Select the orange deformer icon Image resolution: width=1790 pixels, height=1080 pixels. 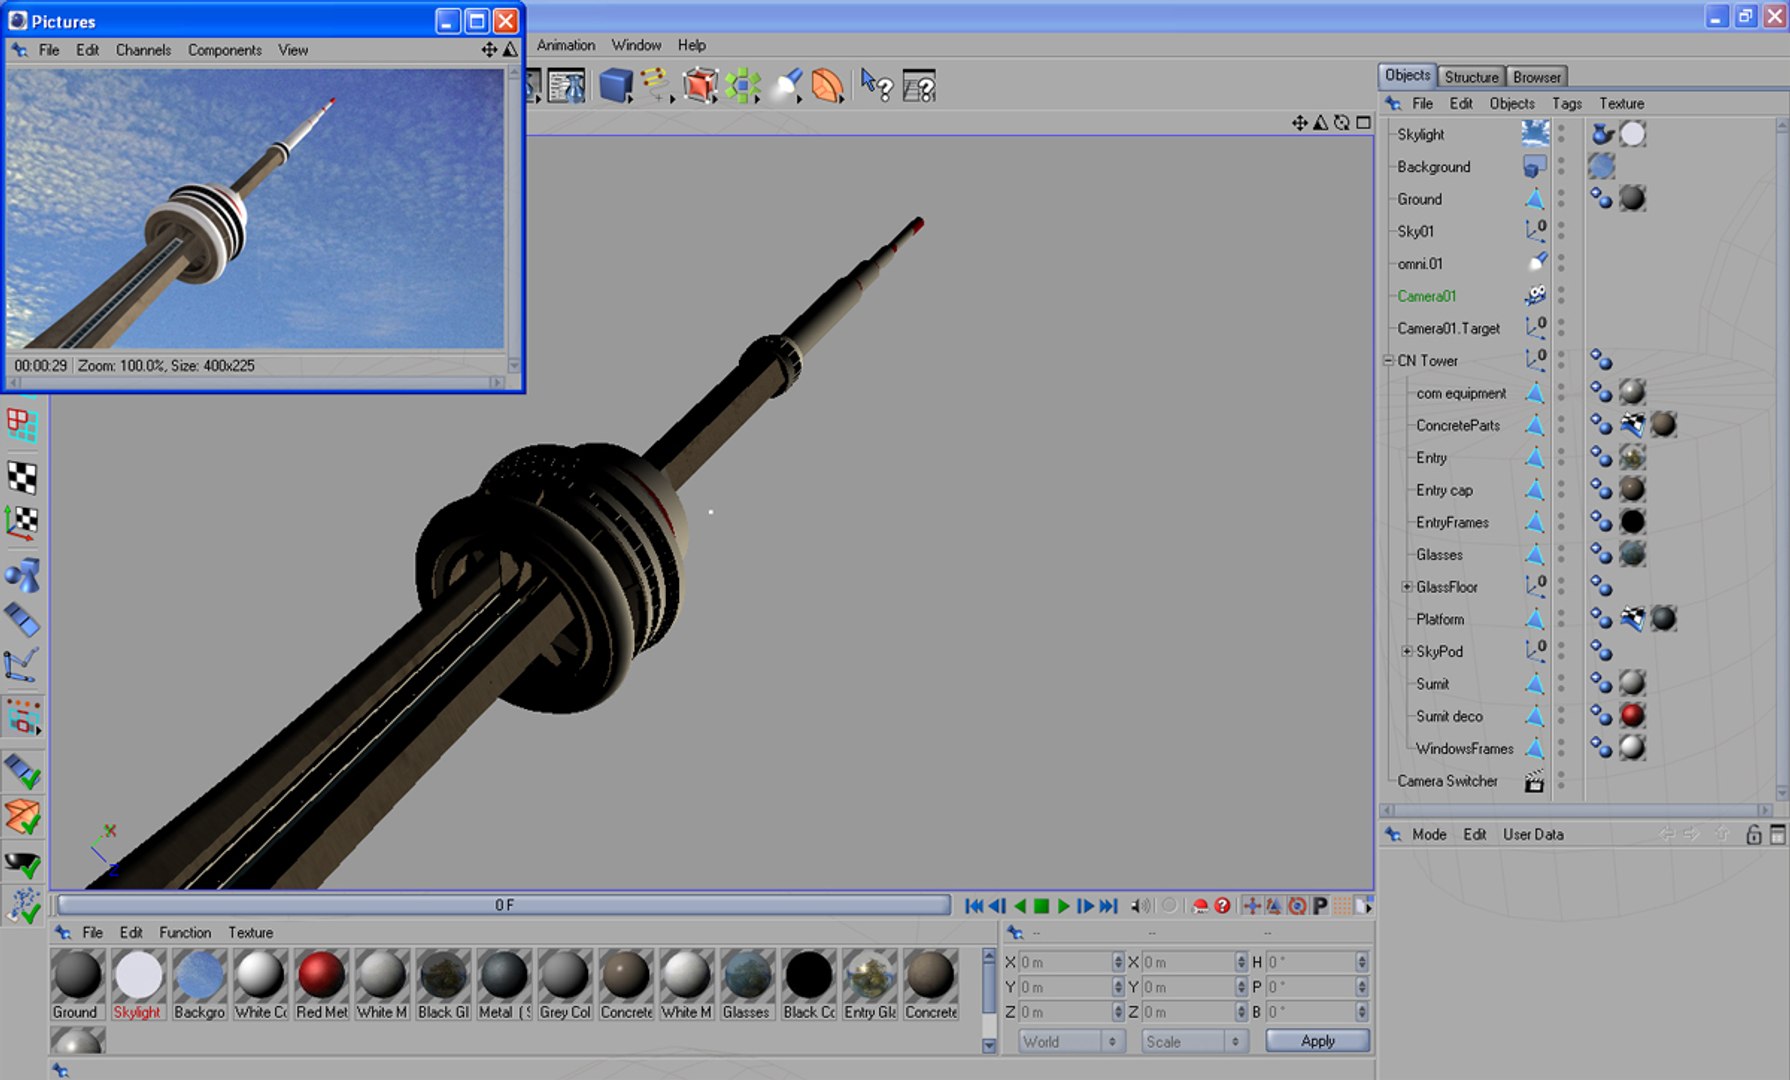(x=827, y=86)
